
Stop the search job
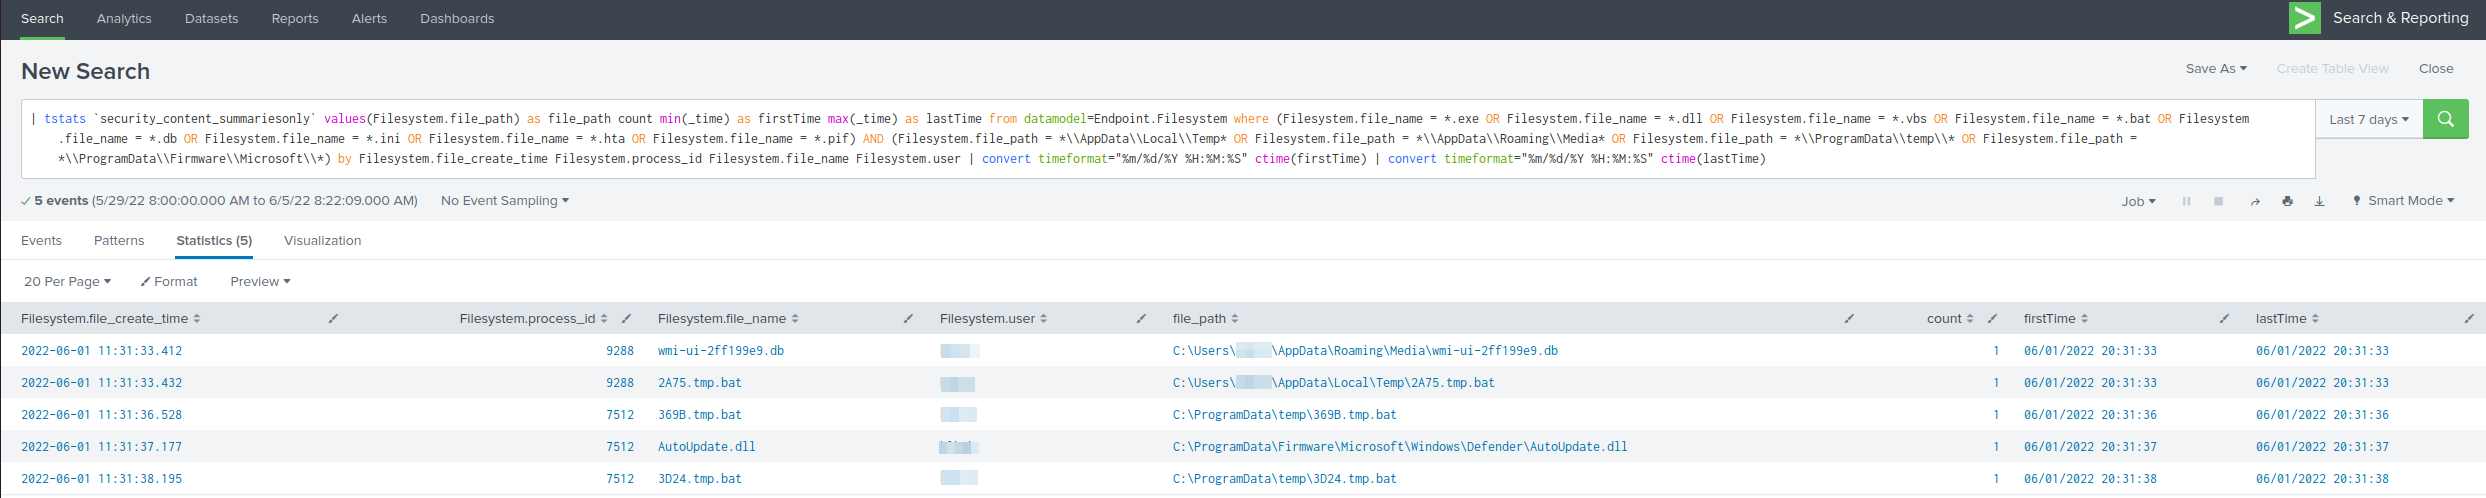[2218, 201]
